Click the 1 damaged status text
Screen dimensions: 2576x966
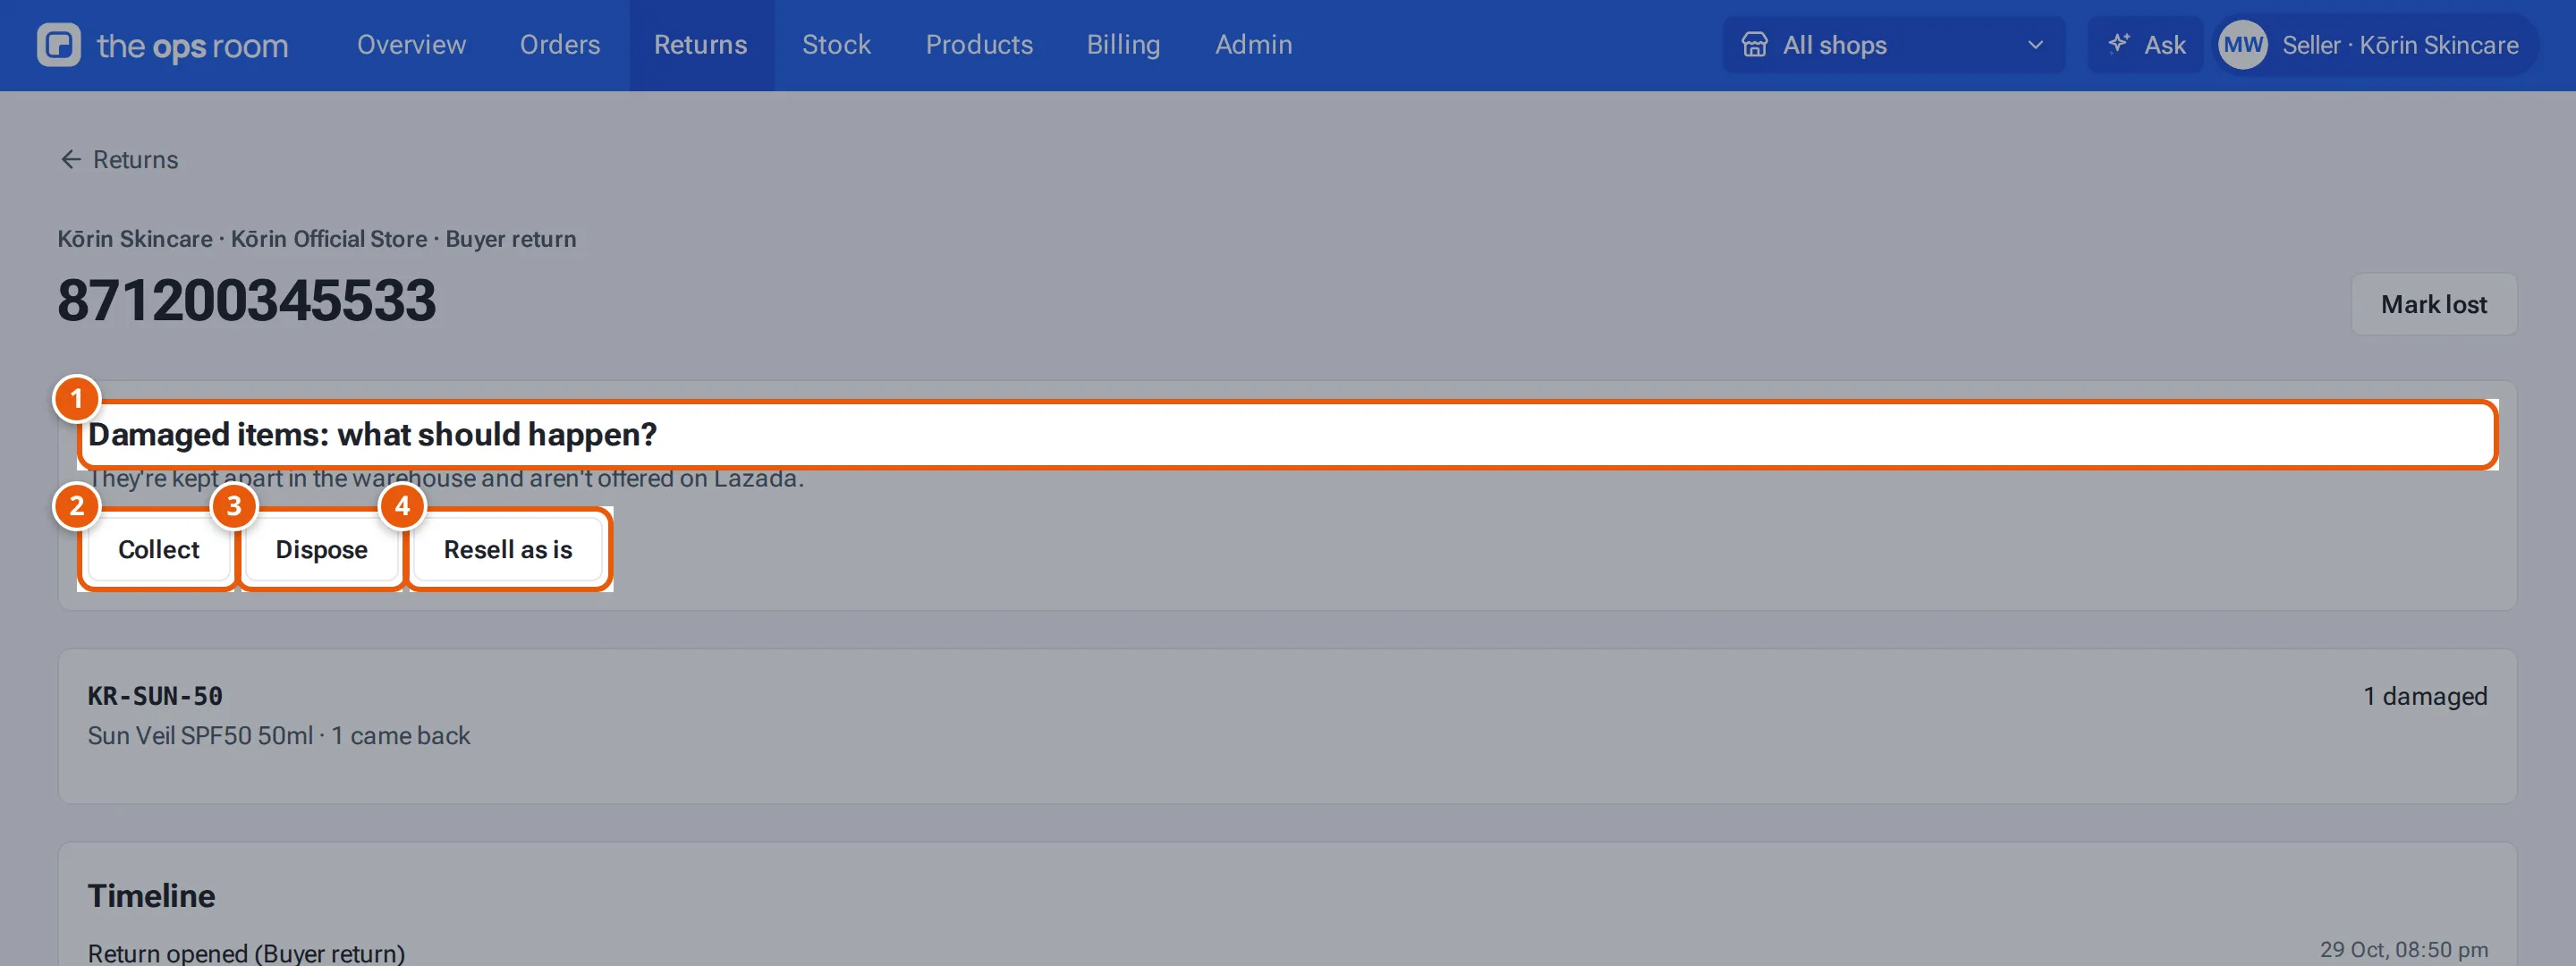pyautogui.click(x=2424, y=696)
